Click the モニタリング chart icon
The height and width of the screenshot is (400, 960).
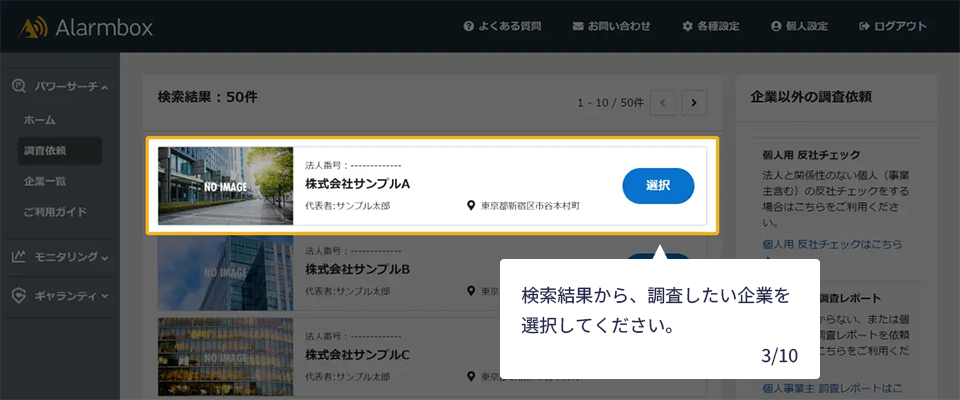18,257
